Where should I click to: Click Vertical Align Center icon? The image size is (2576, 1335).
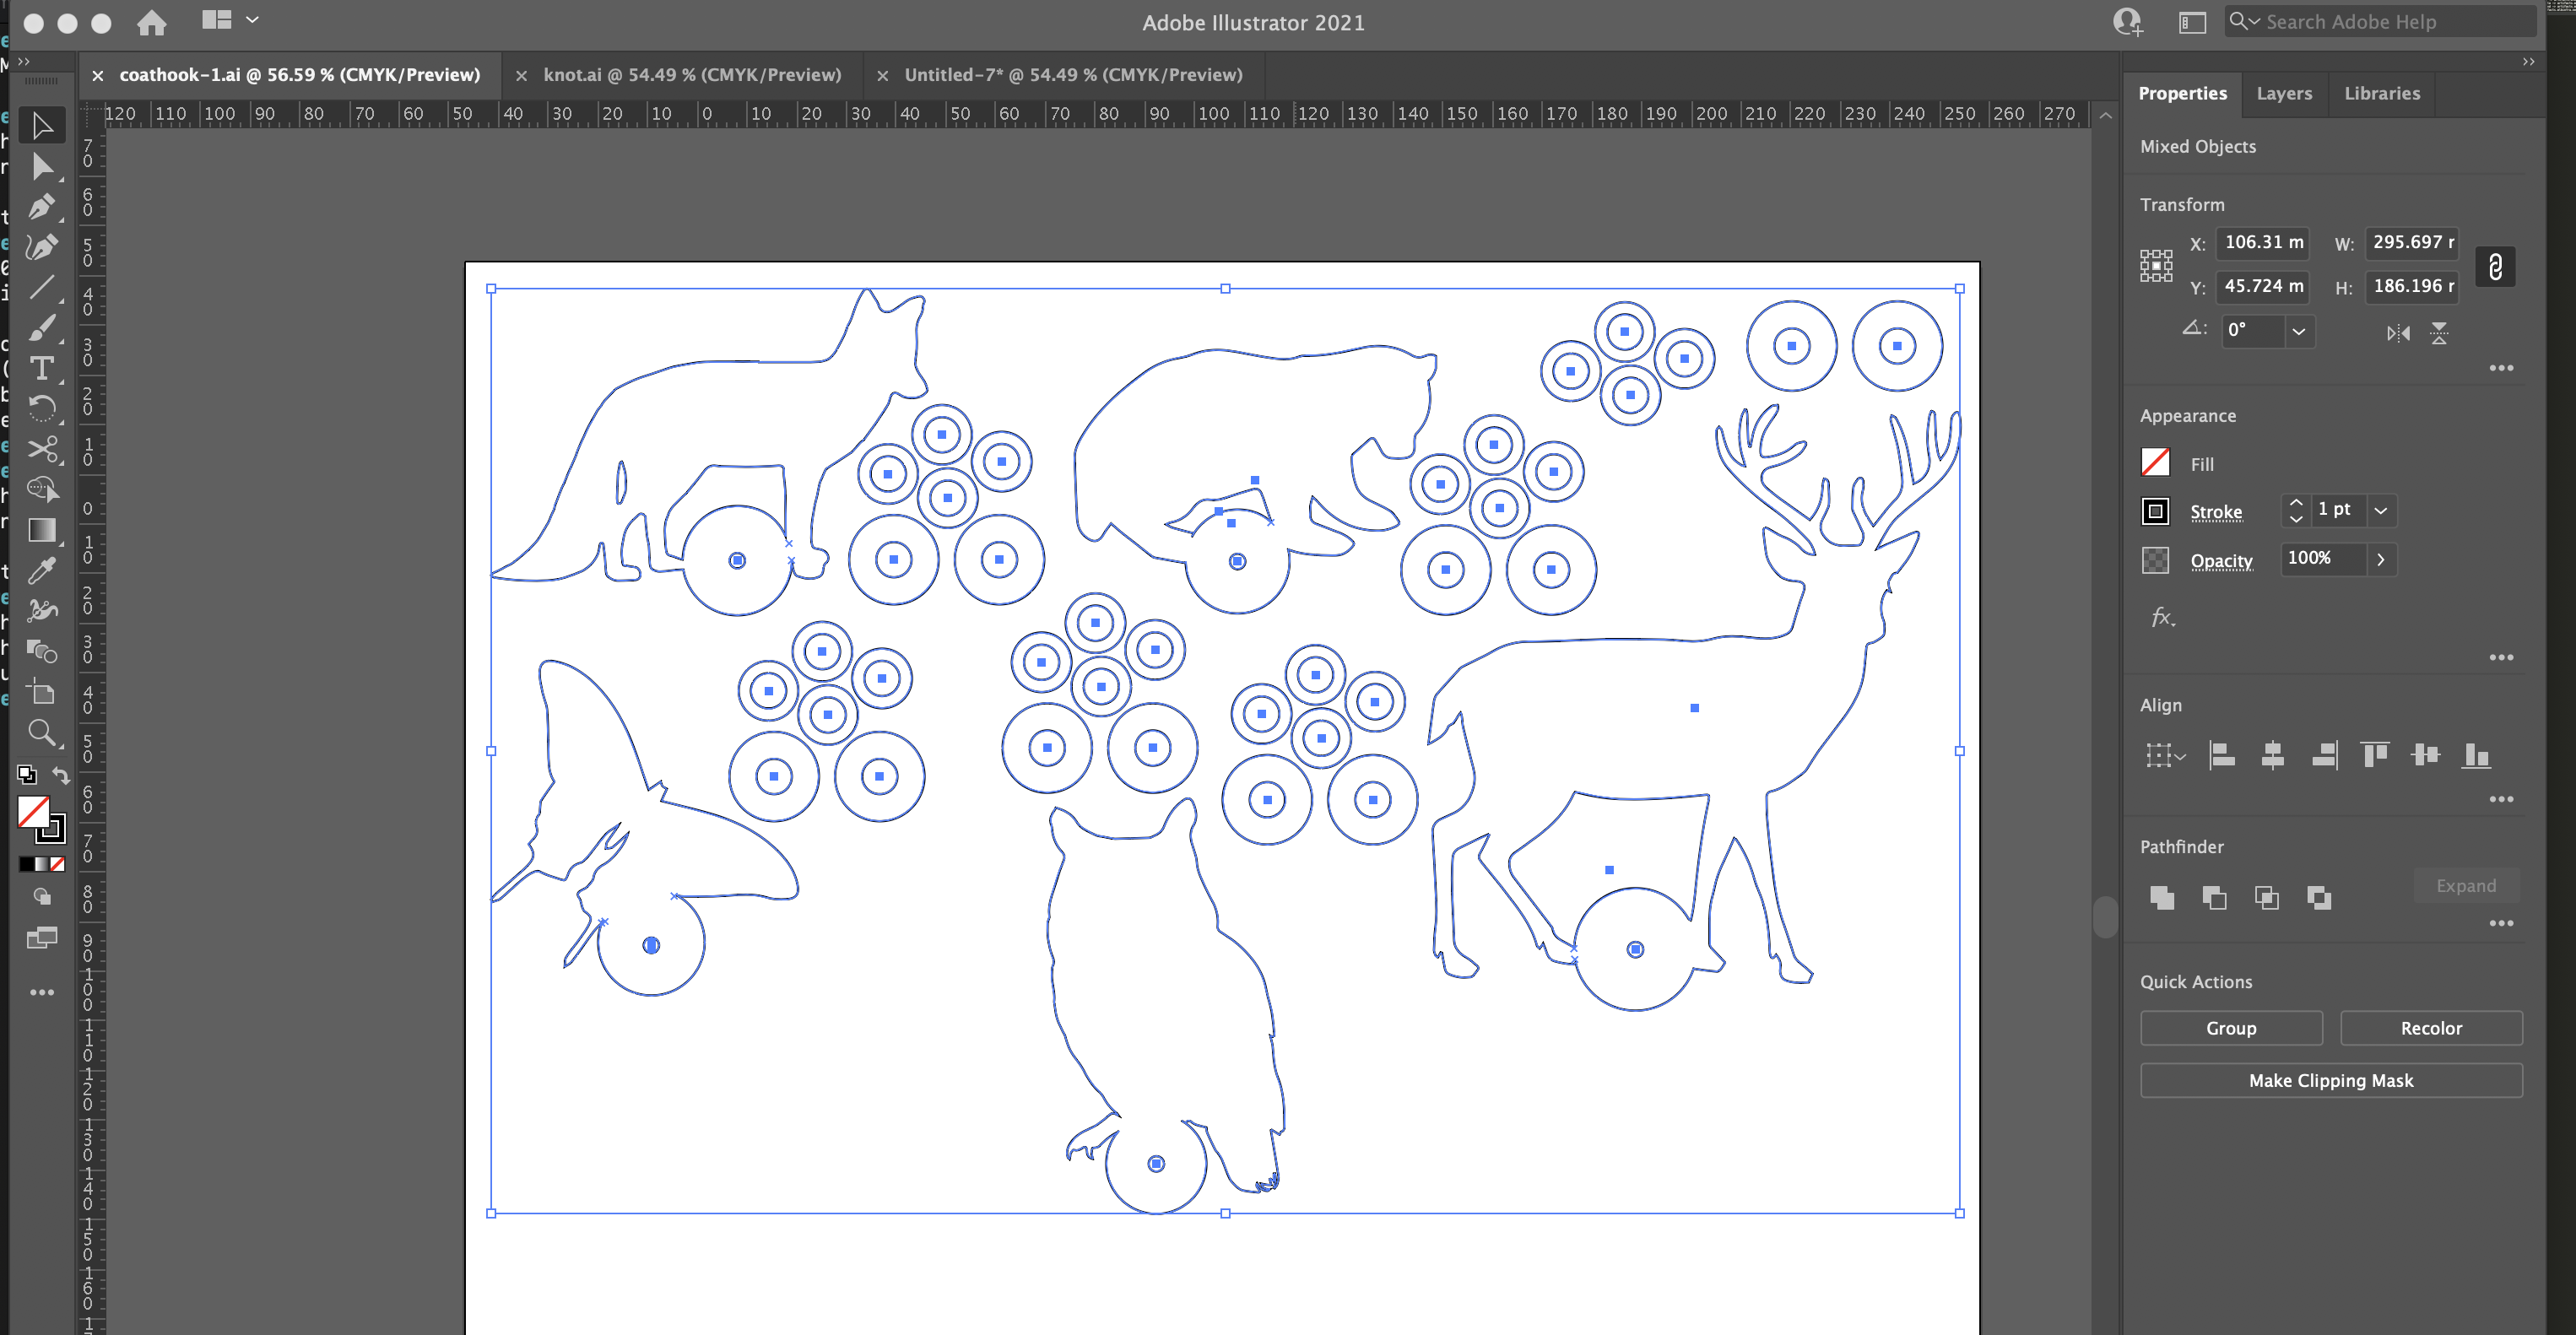pyautogui.click(x=2425, y=755)
